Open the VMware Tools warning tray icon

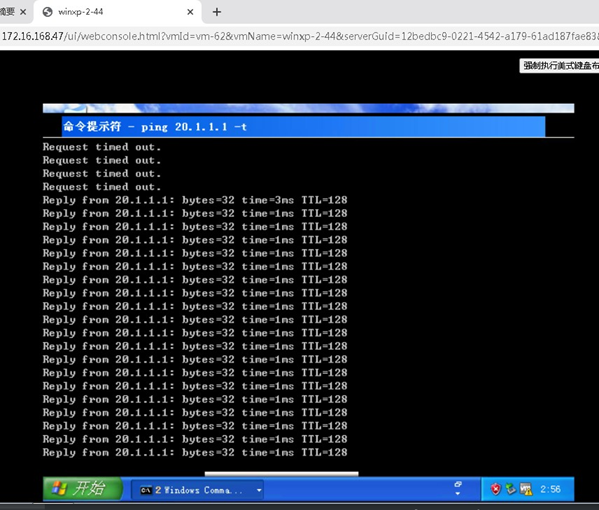coord(526,489)
